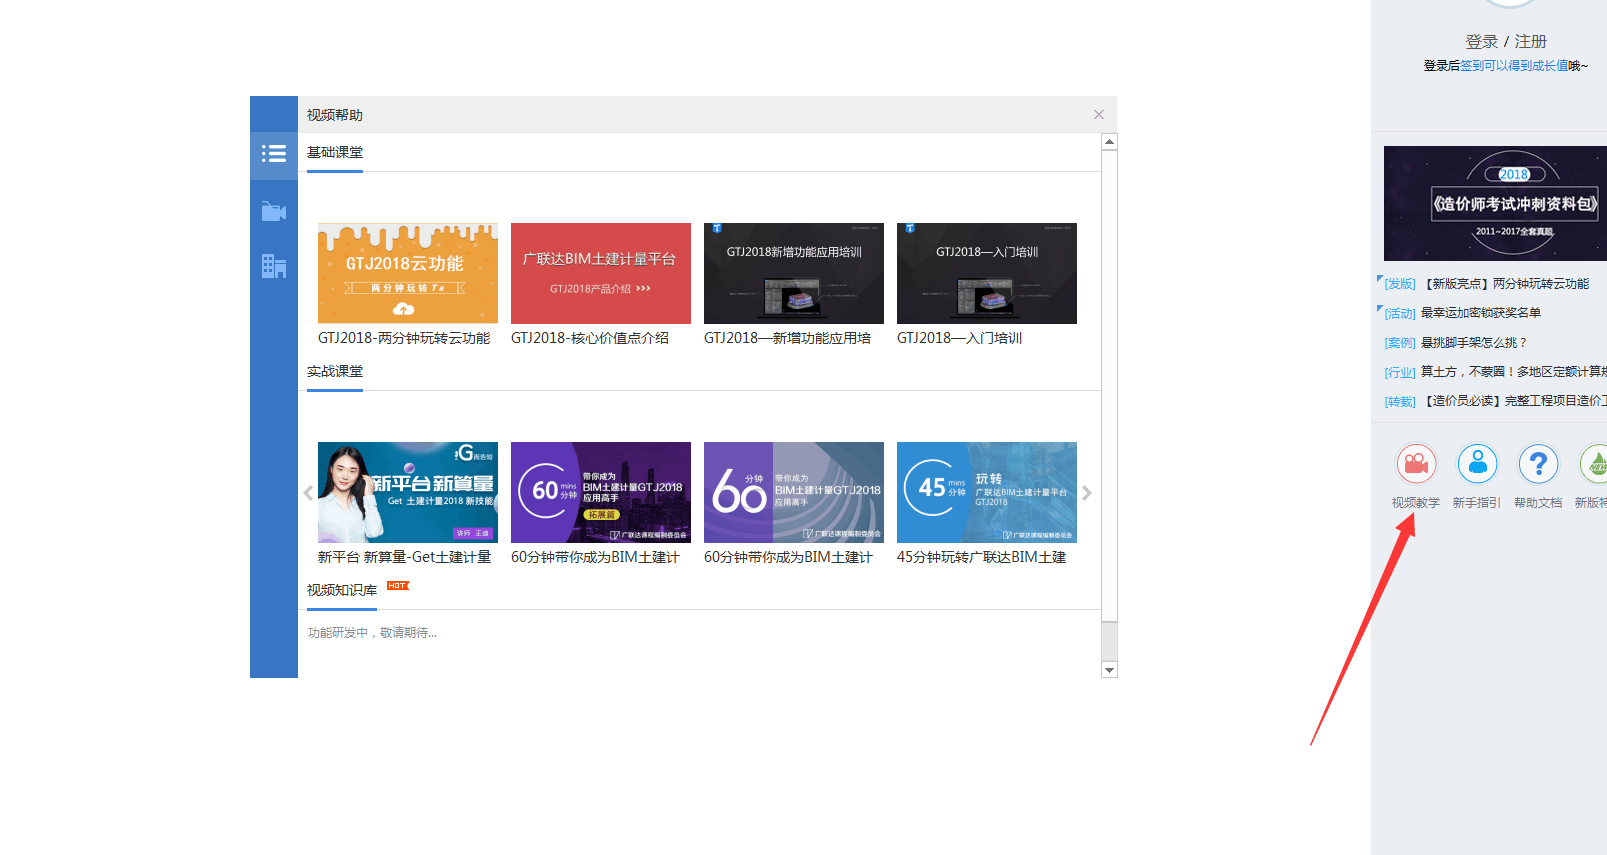Open the 实战课堂 section heading

(335, 371)
